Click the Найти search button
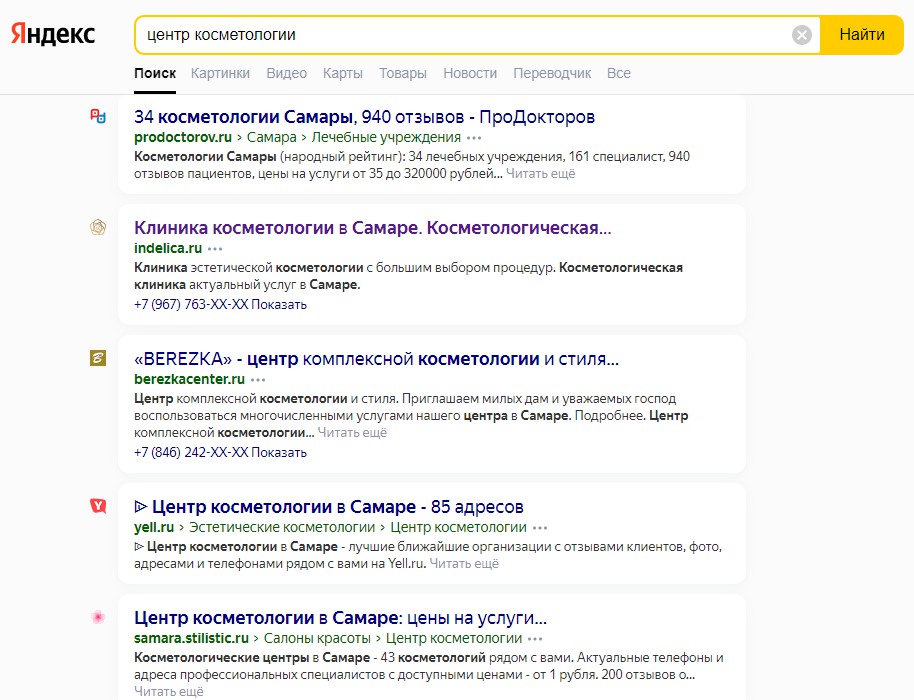Screen dimensions: 914x700 pyautogui.click(x=862, y=35)
